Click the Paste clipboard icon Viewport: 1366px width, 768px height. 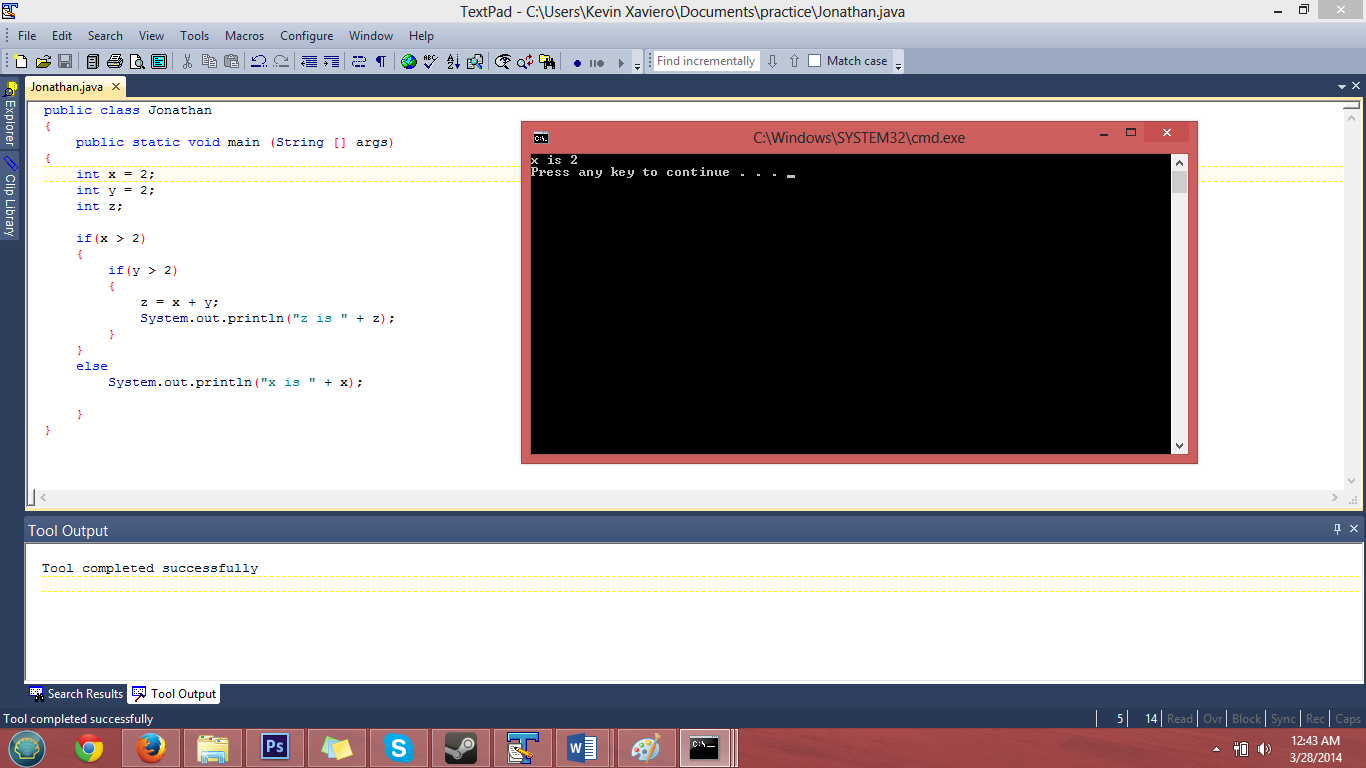click(x=231, y=62)
